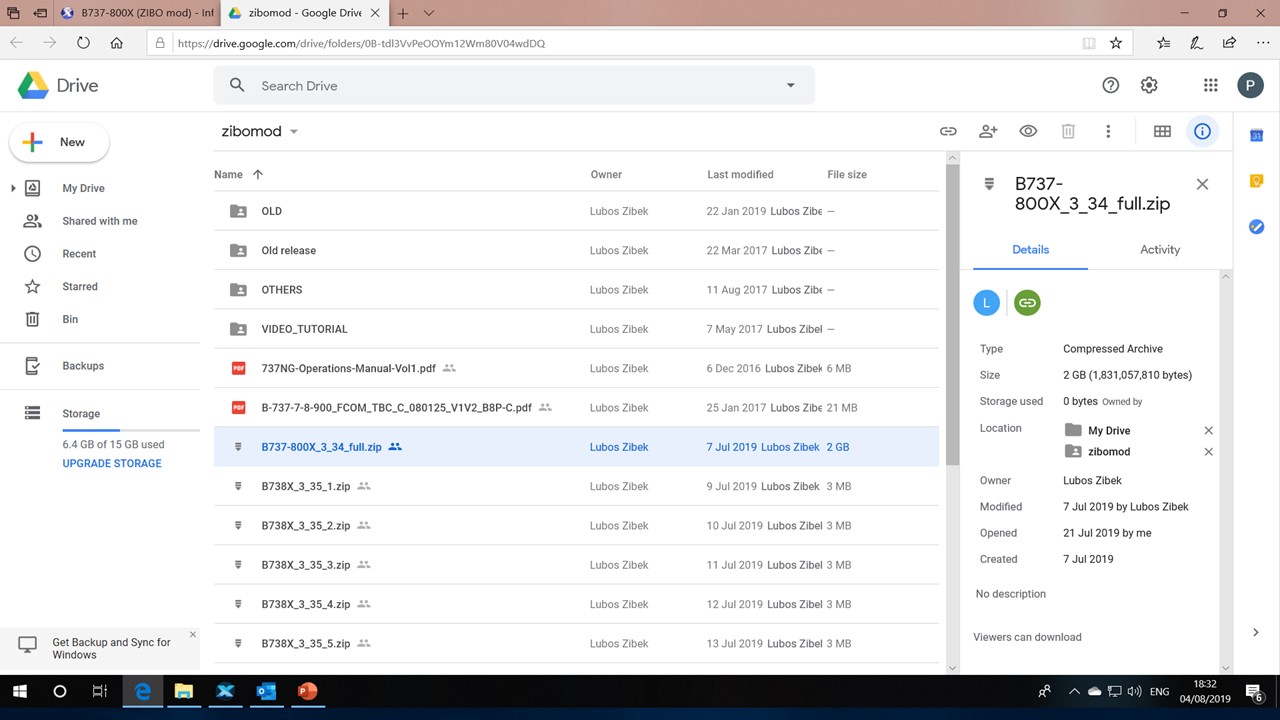Open More actions three-dot menu

1108,131
